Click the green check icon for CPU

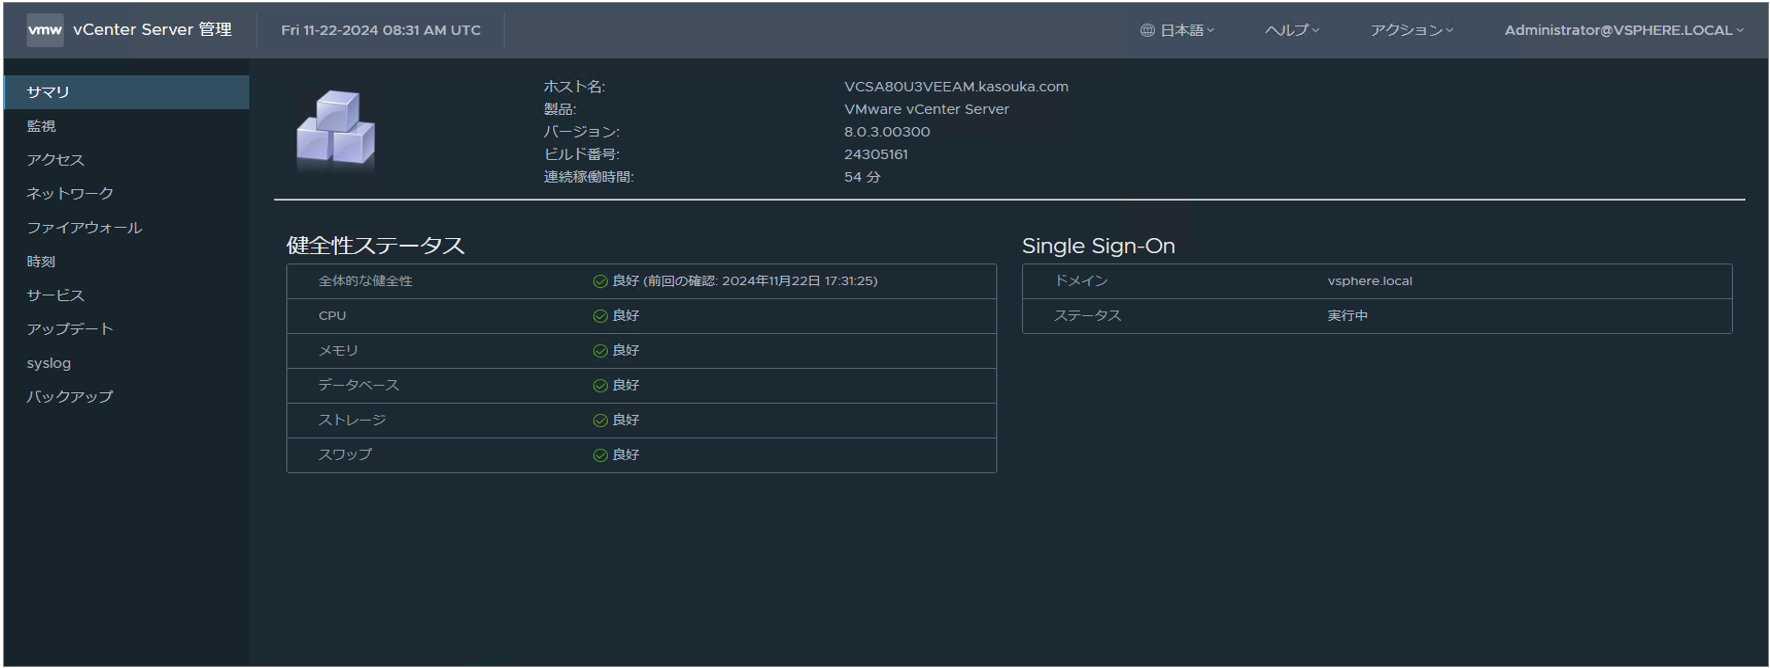point(600,316)
